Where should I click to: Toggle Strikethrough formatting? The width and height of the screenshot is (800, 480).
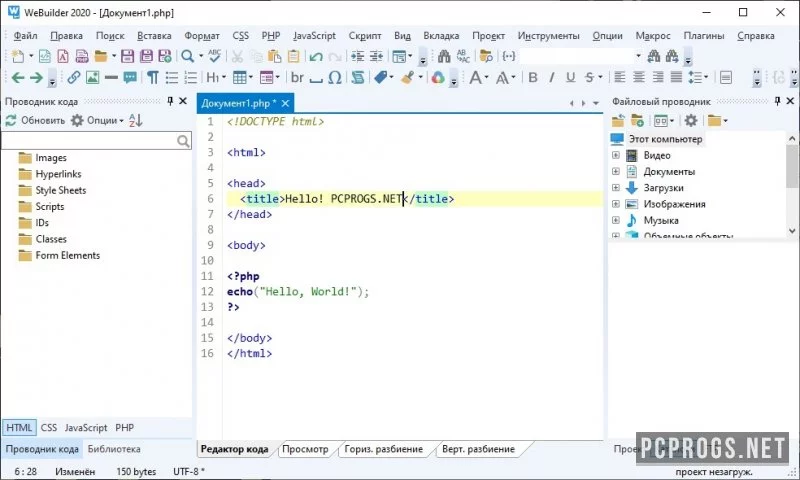(x=589, y=78)
